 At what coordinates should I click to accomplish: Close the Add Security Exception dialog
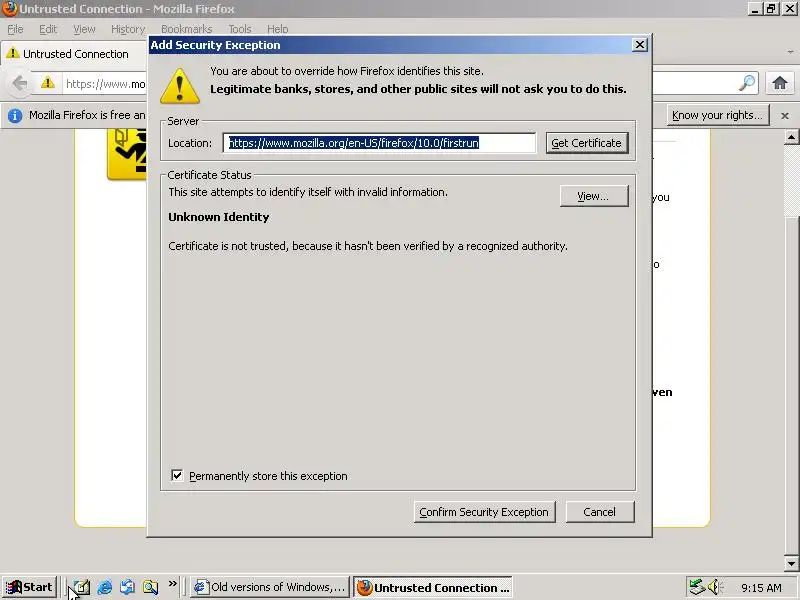pos(639,45)
